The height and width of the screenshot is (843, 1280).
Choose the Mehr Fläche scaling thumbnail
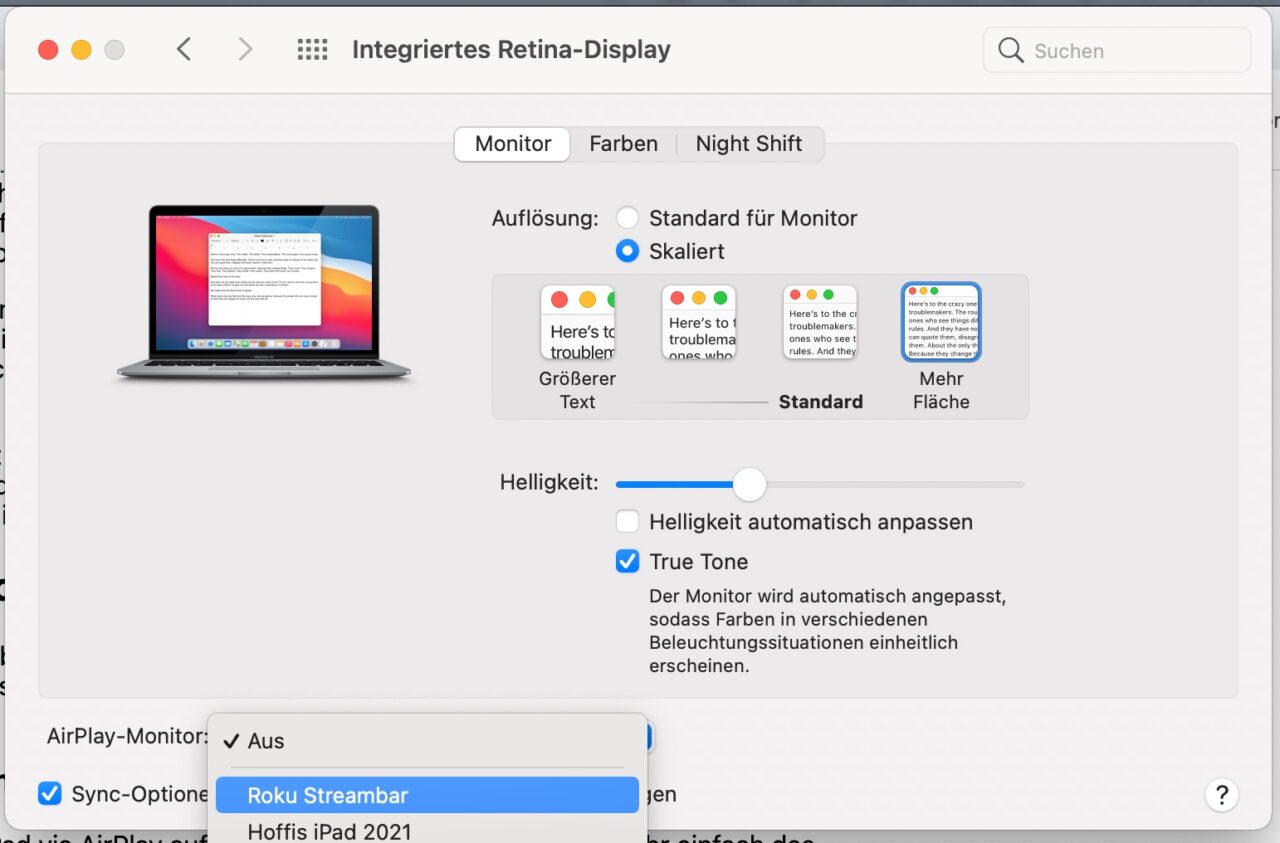(941, 322)
